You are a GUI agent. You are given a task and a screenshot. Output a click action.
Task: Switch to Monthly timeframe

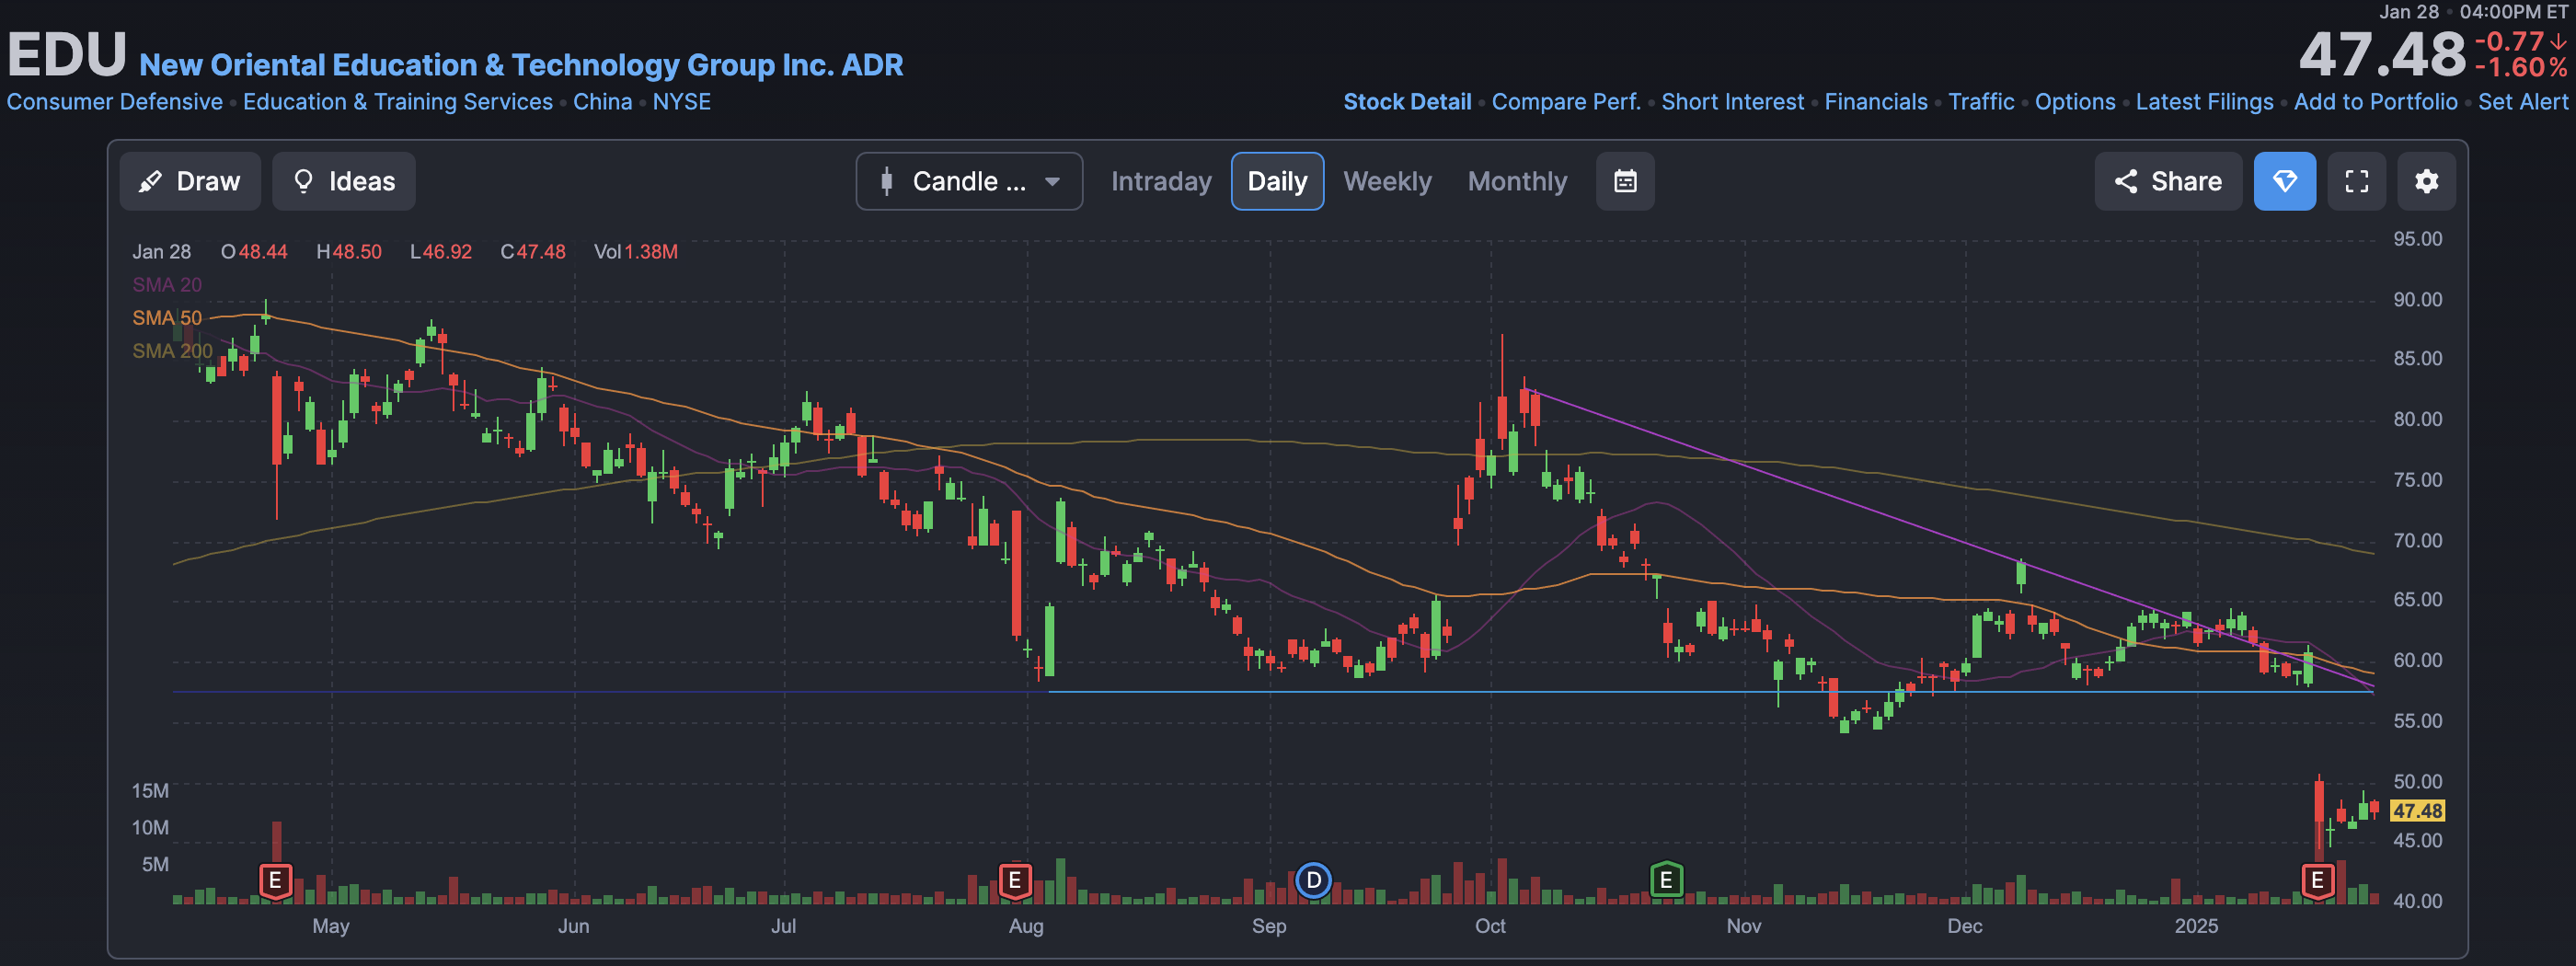pyautogui.click(x=1517, y=181)
